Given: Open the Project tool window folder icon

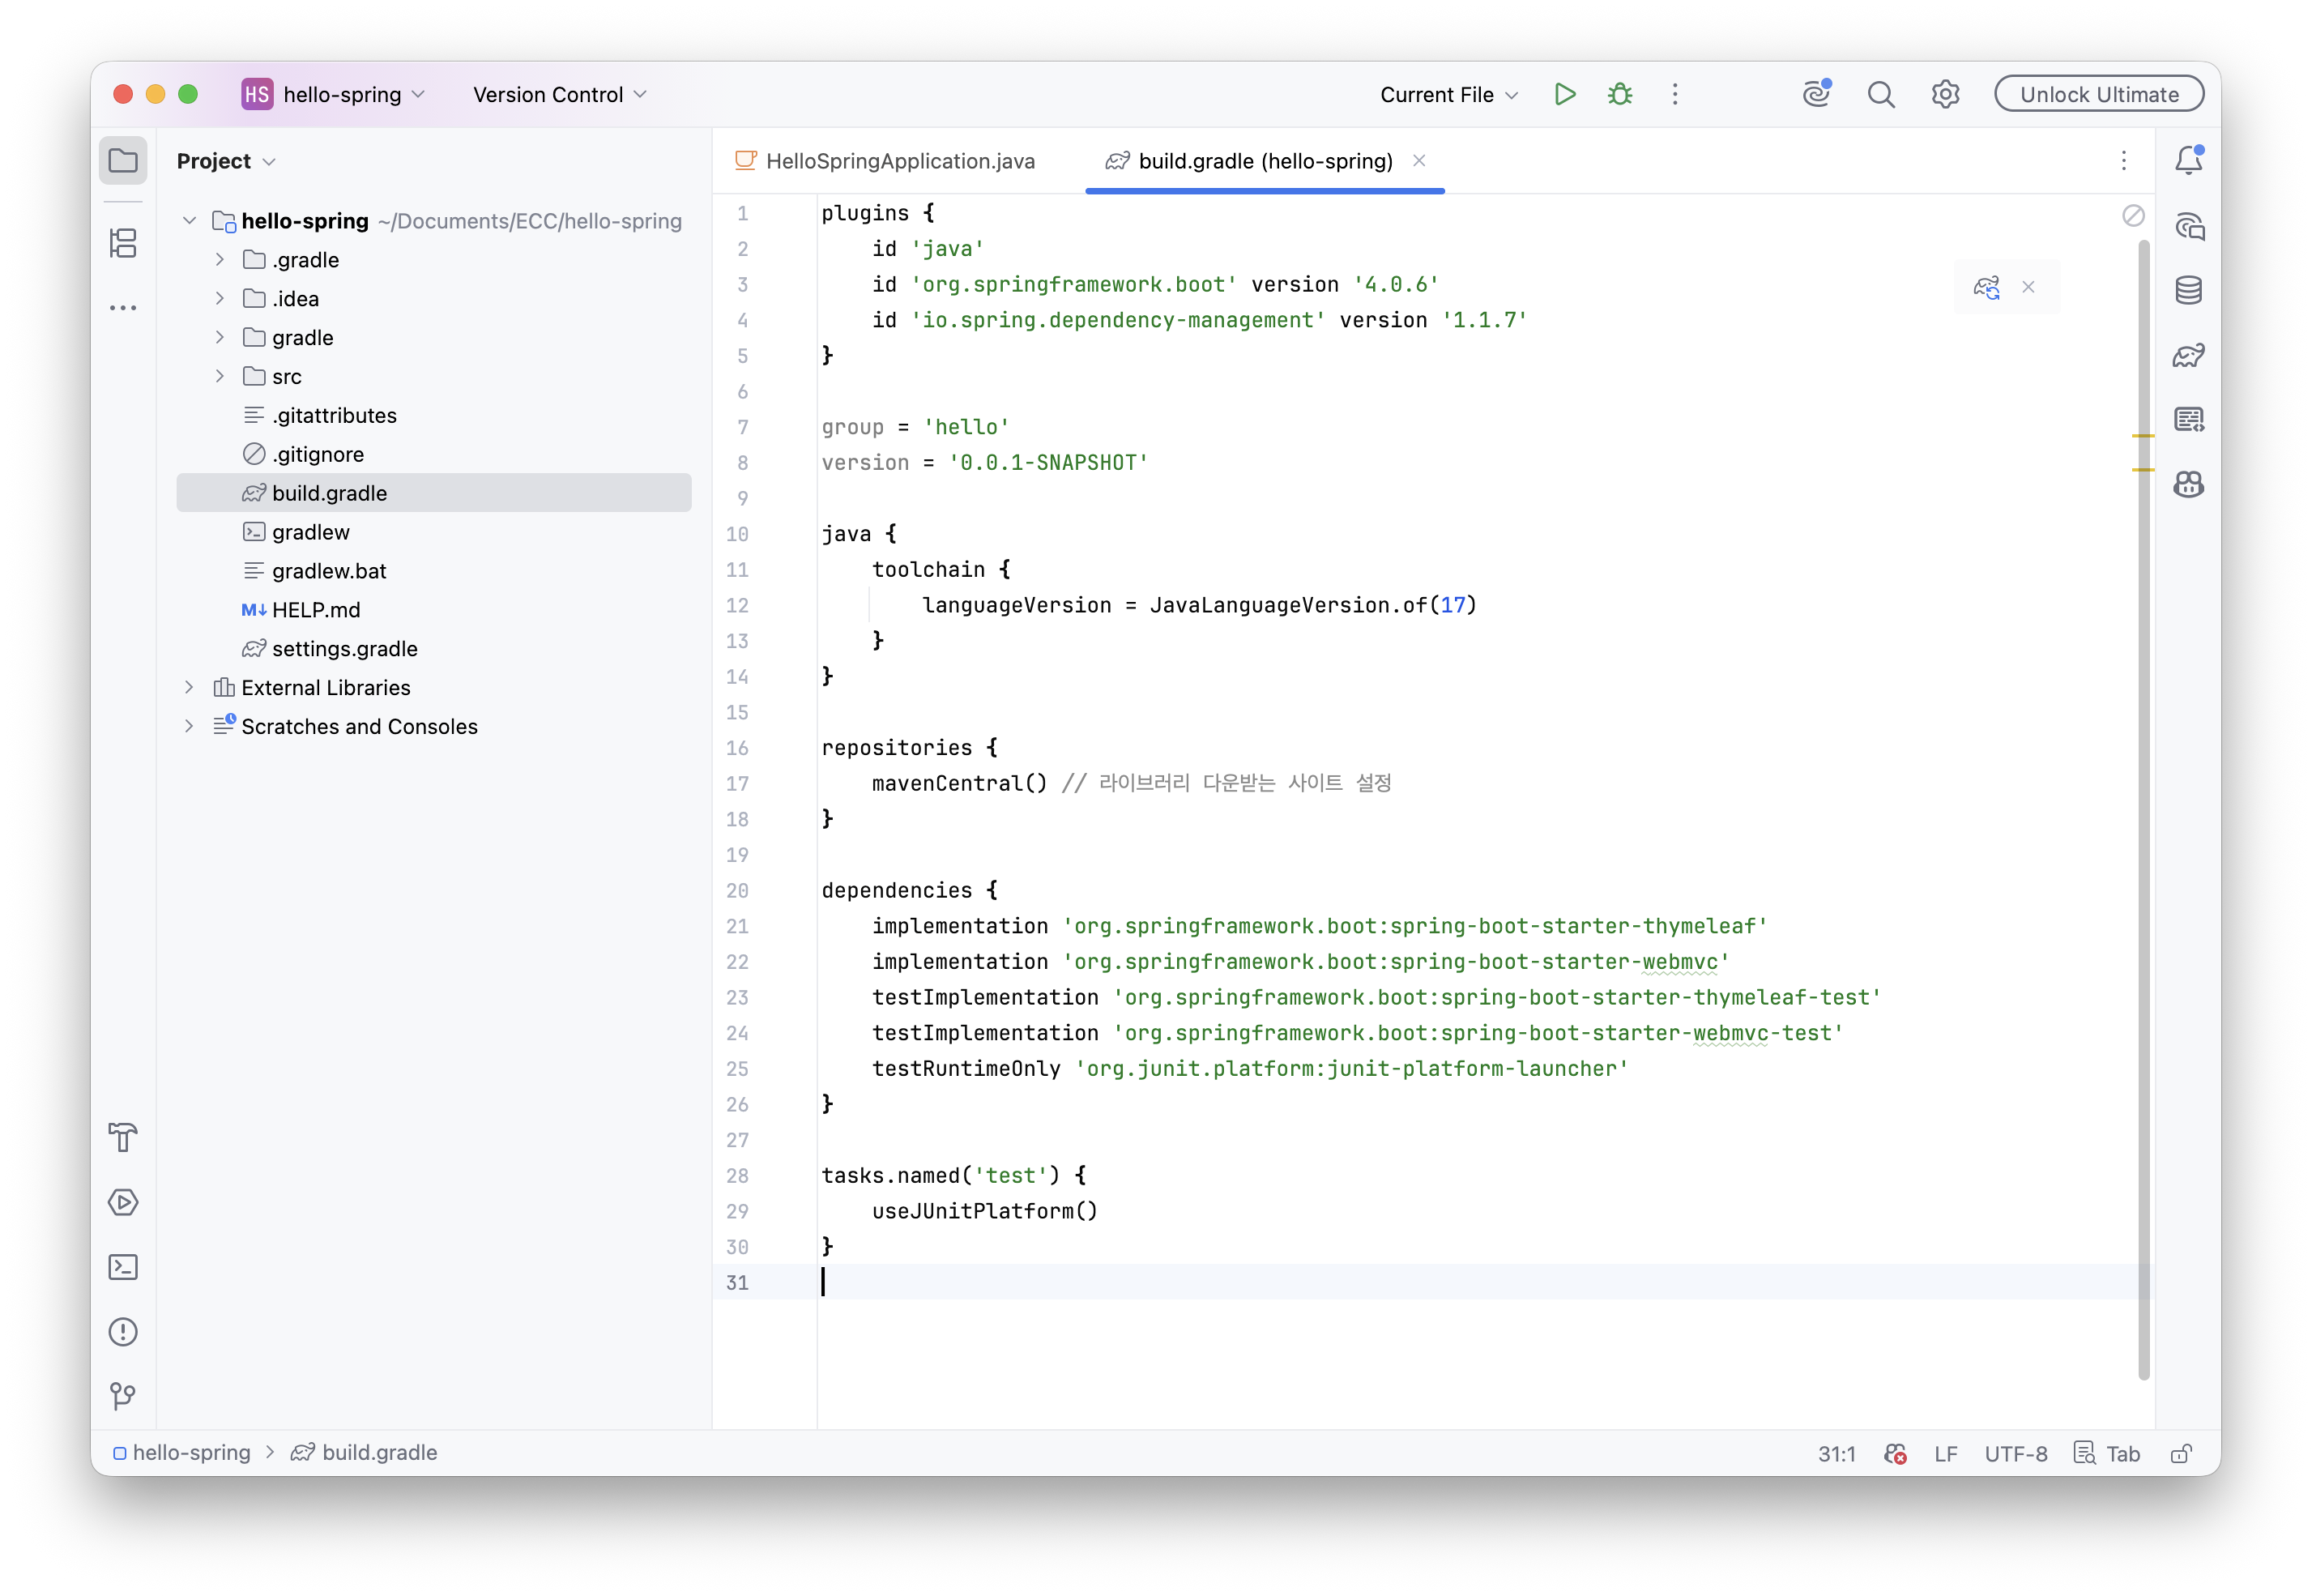Looking at the screenshot, I should pyautogui.click(x=123, y=161).
